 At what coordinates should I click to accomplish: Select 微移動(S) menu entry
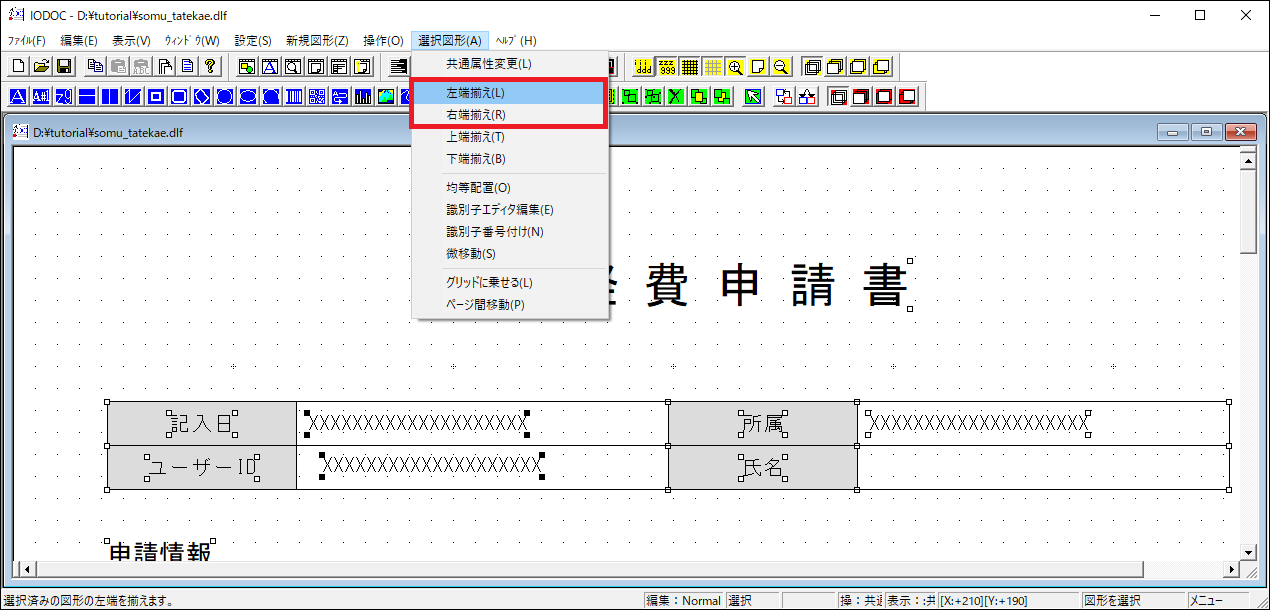(x=509, y=254)
